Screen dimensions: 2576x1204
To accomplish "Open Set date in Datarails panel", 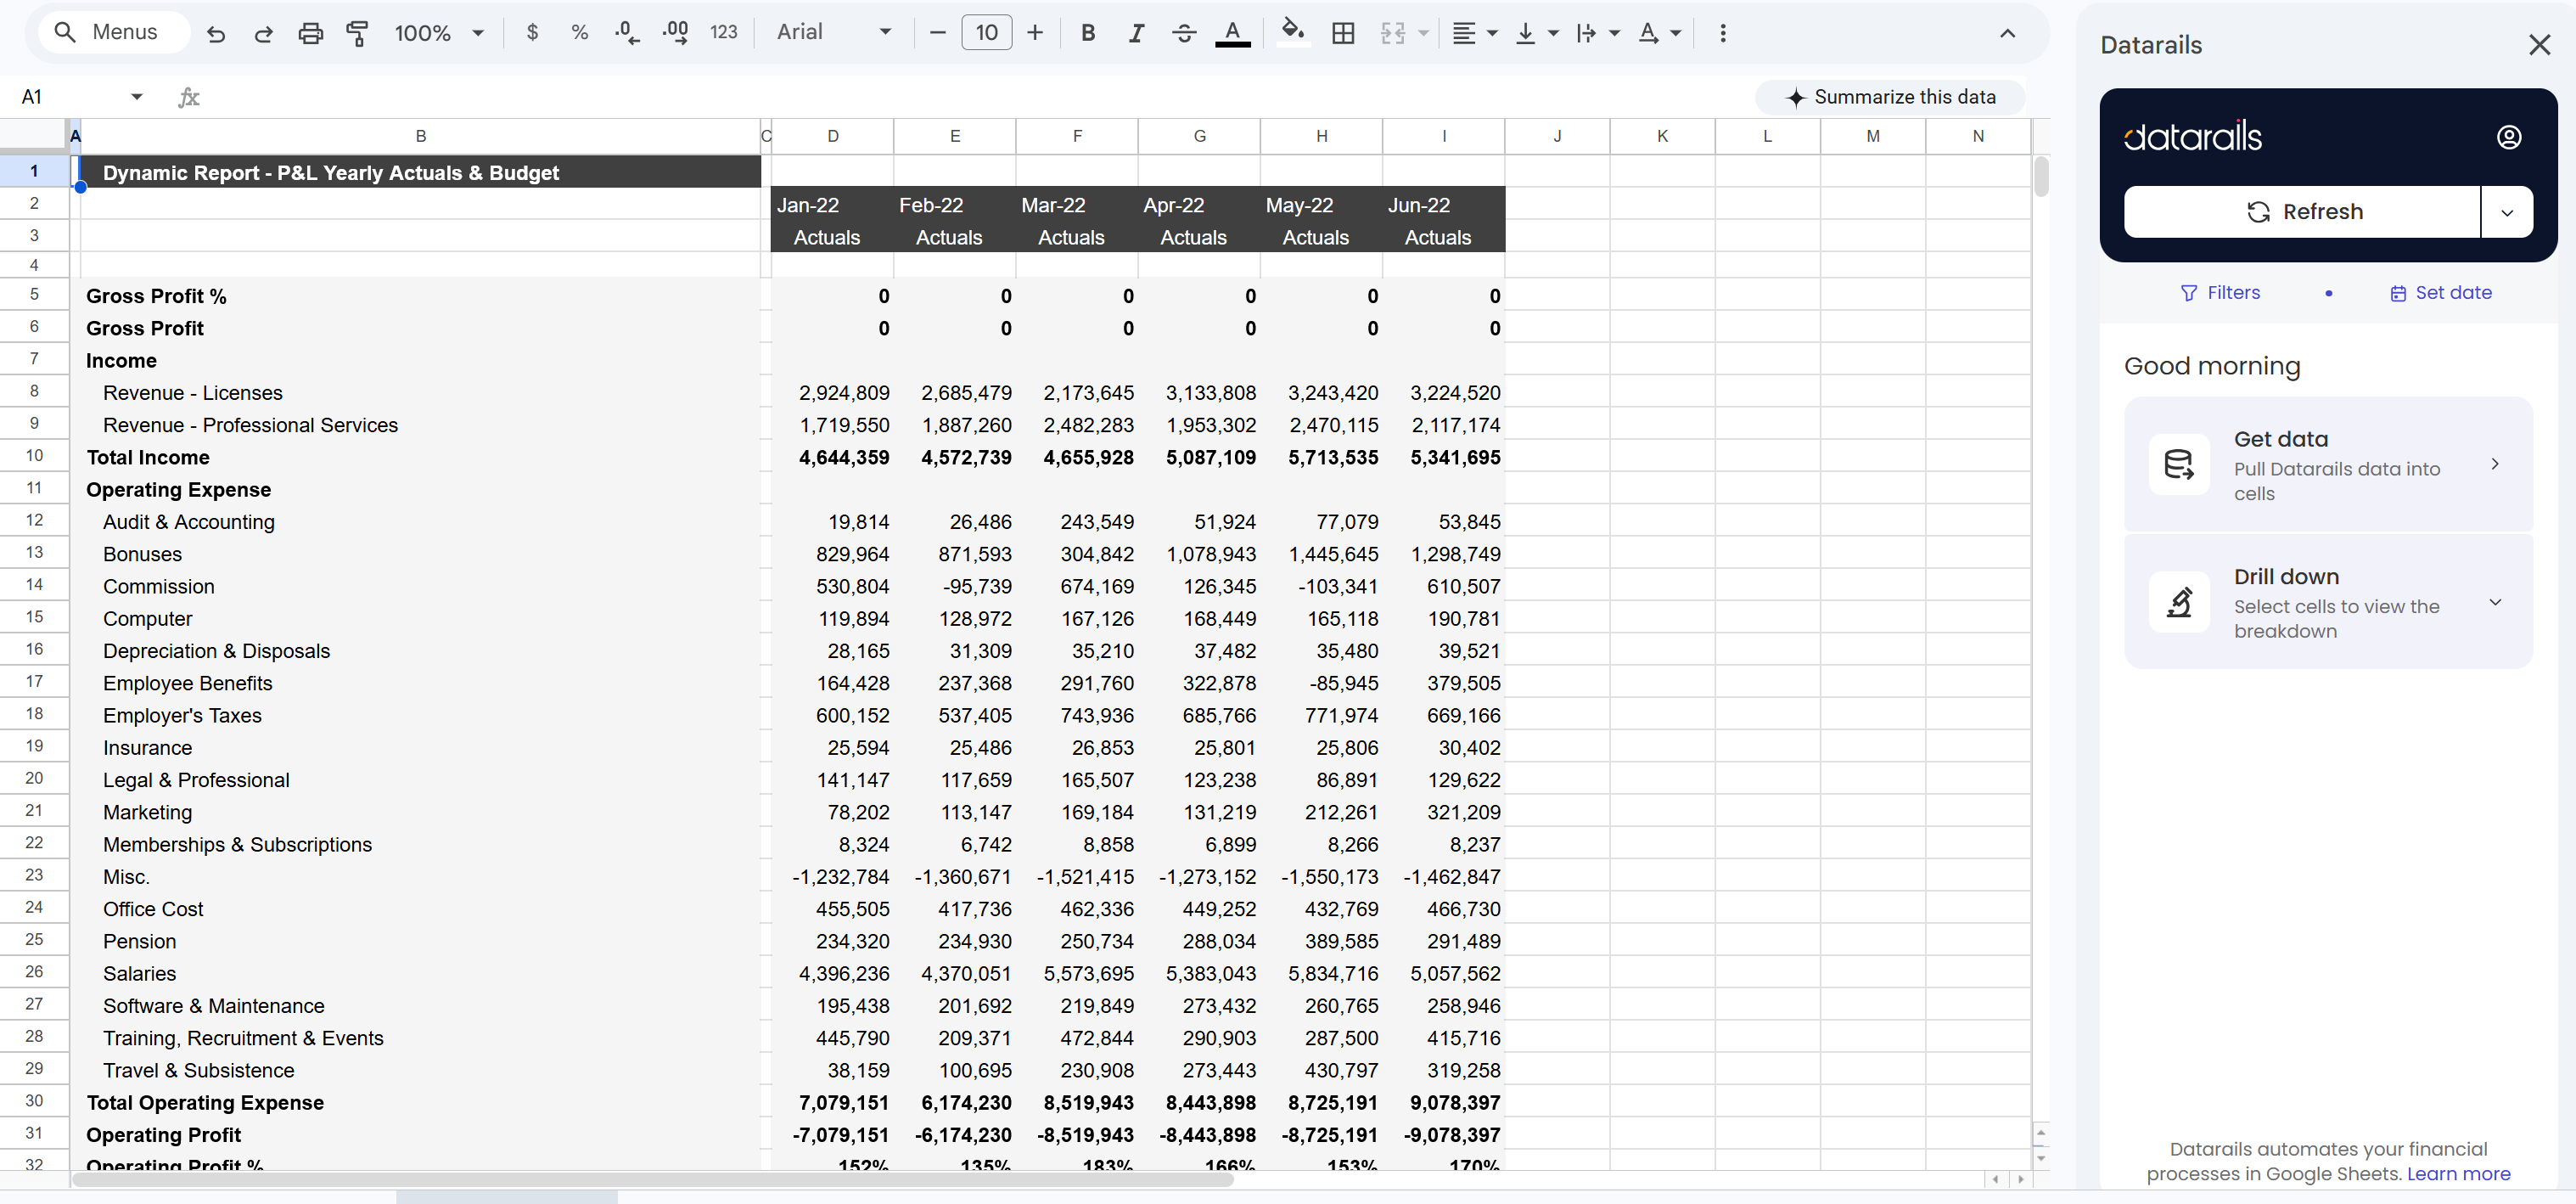I will 2440,293.
